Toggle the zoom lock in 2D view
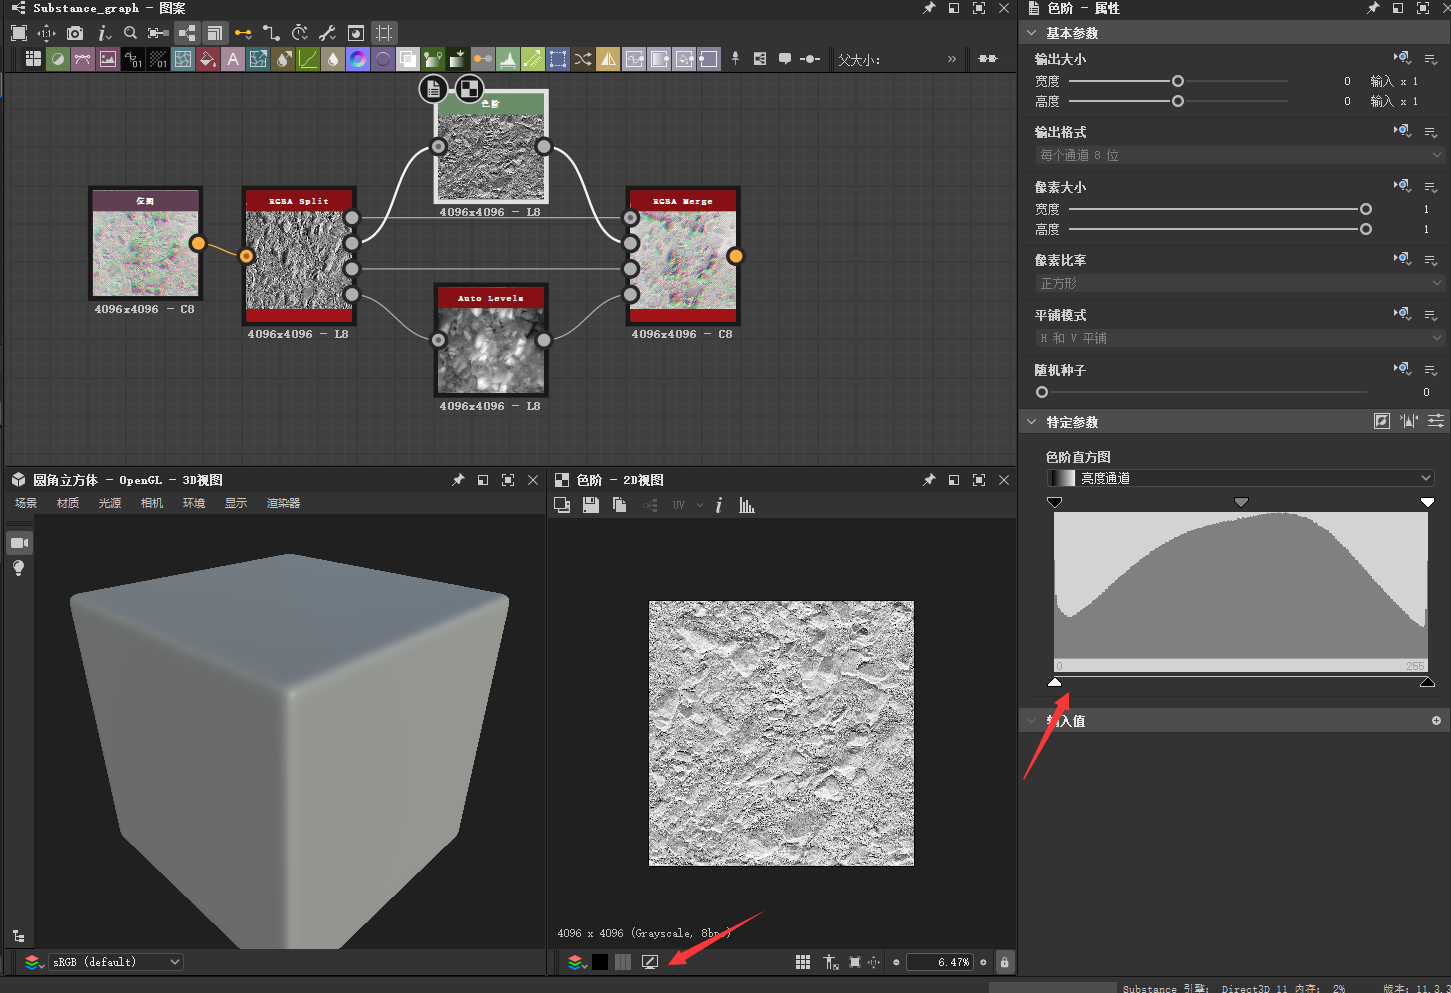The image size is (1451, 993). click(1004, 962)
